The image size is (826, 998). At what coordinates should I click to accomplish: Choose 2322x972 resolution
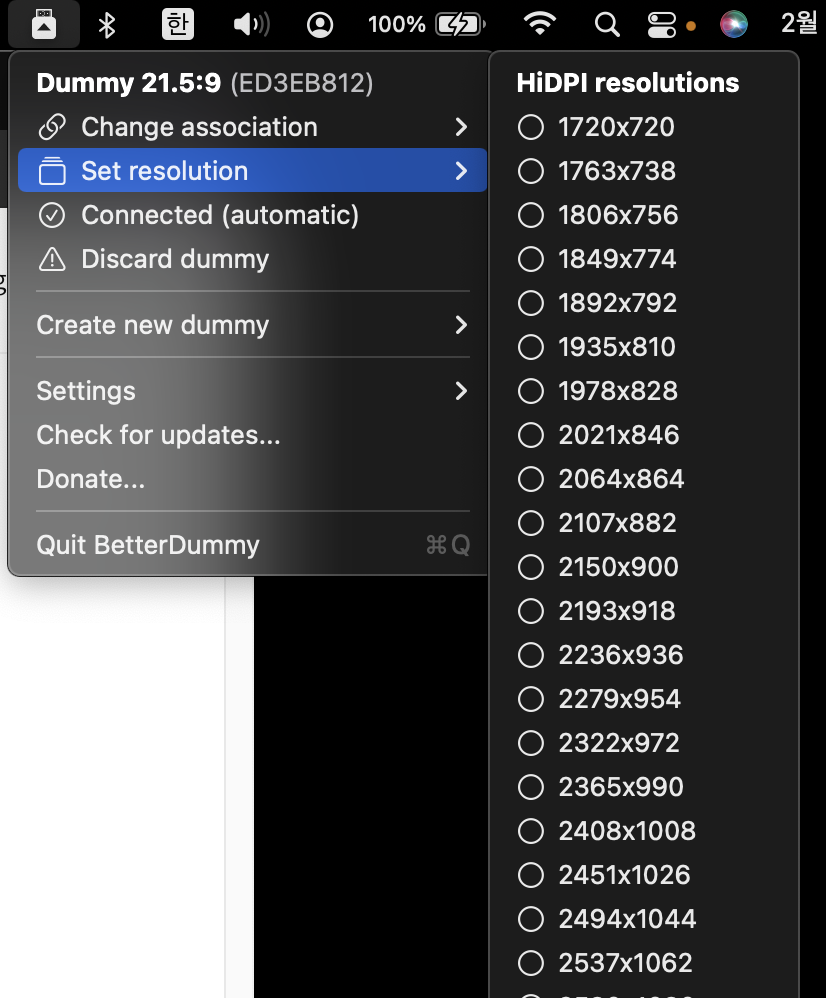(x=643, y=743)
